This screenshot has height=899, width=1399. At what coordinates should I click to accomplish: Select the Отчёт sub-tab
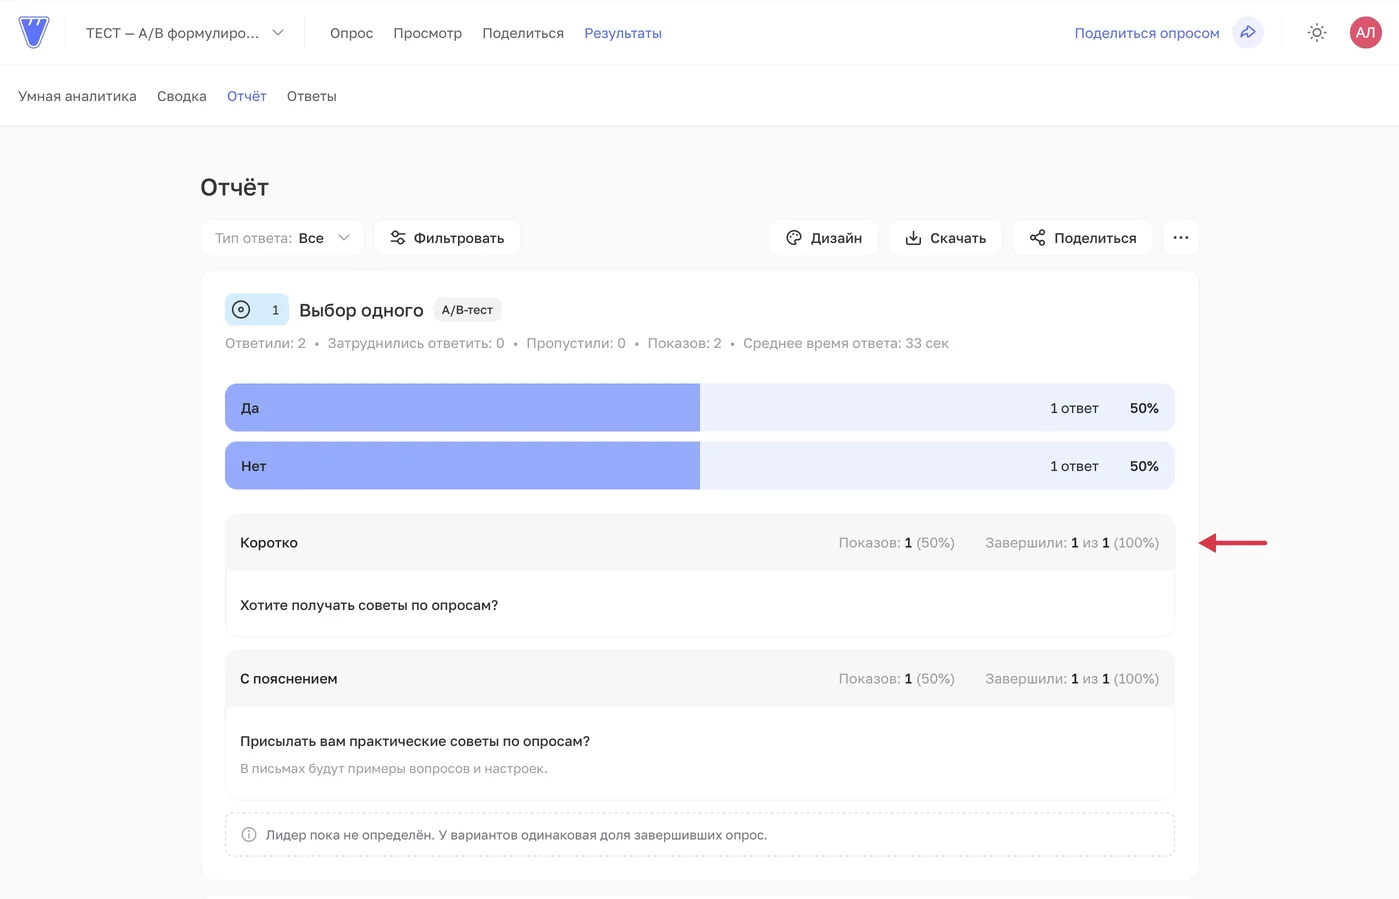pyautogui.click(x=247, y=96)
